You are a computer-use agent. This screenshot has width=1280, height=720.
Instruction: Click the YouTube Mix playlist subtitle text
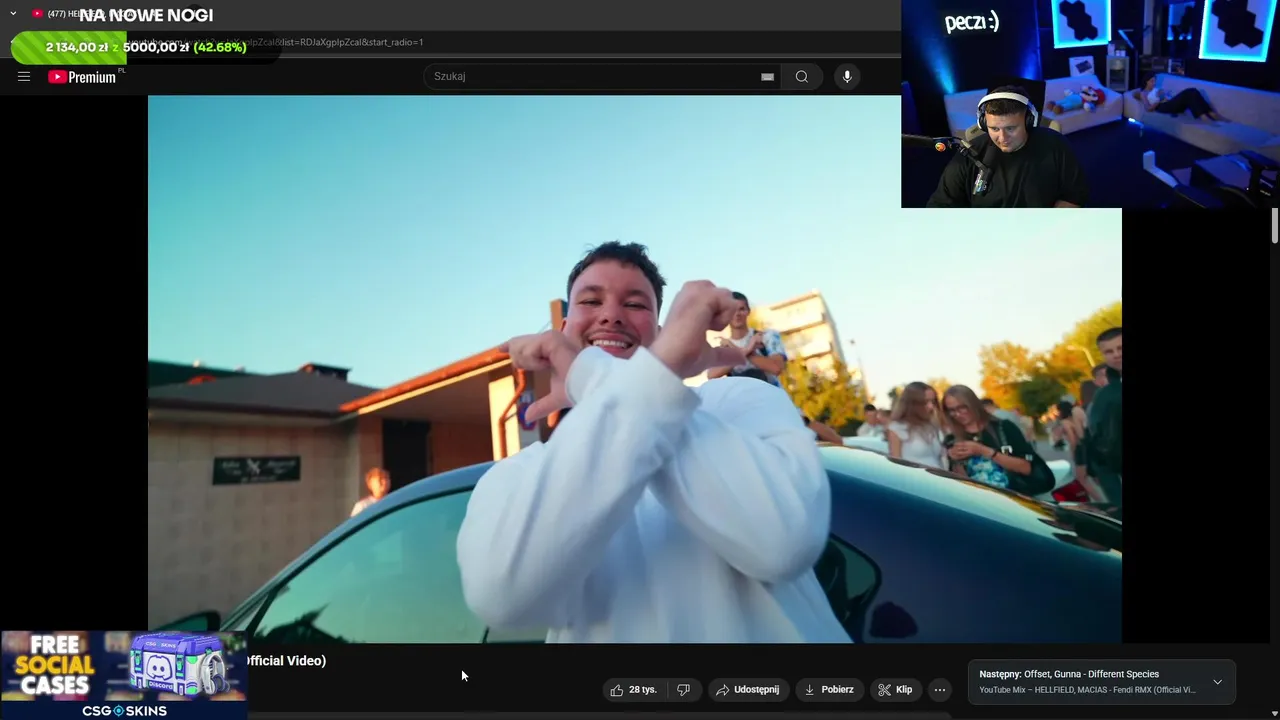pyautogui.click(x=1087, y=690)
